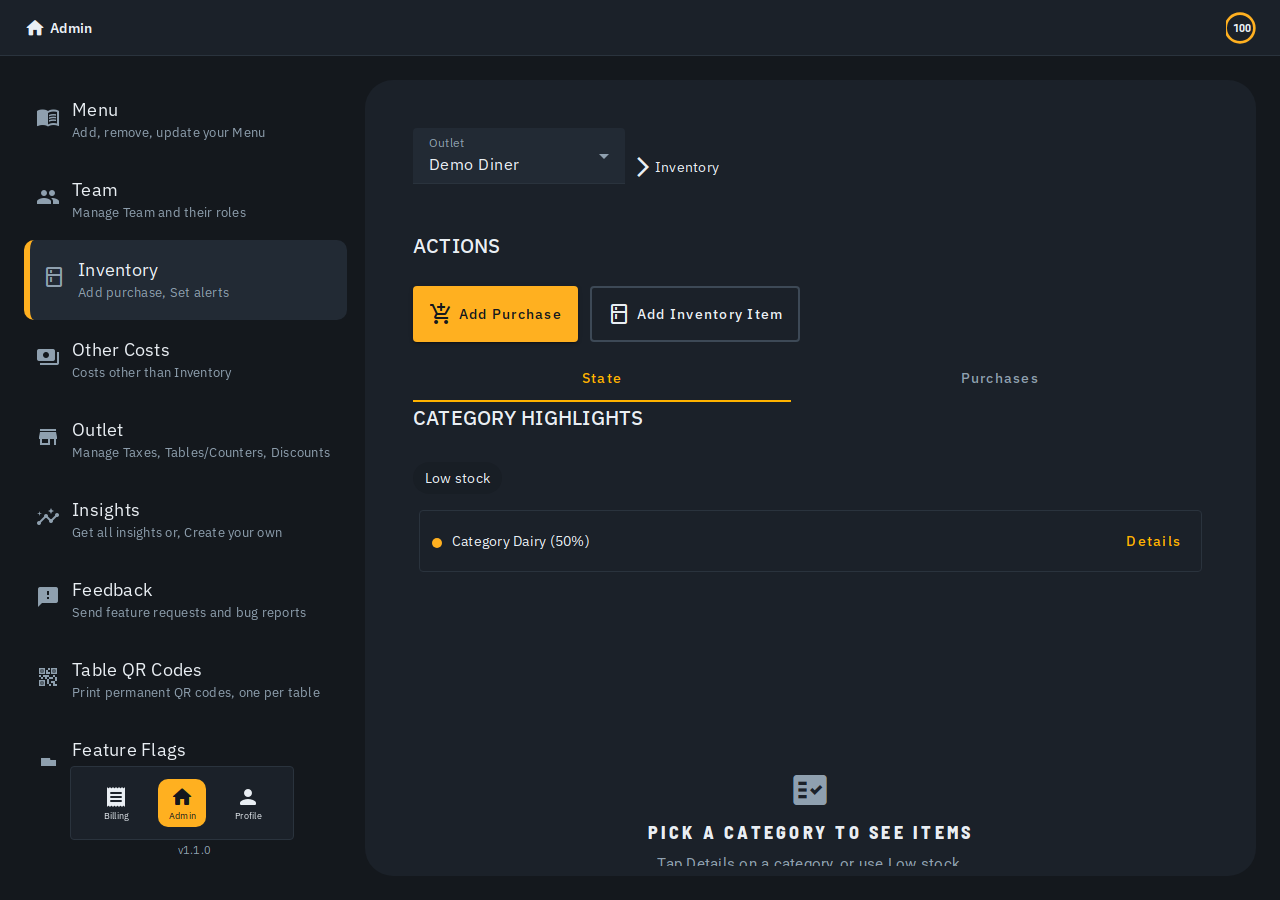This screenshot has height=900, width=1280.
Task: Switch to the State tab
Action: 602,379
